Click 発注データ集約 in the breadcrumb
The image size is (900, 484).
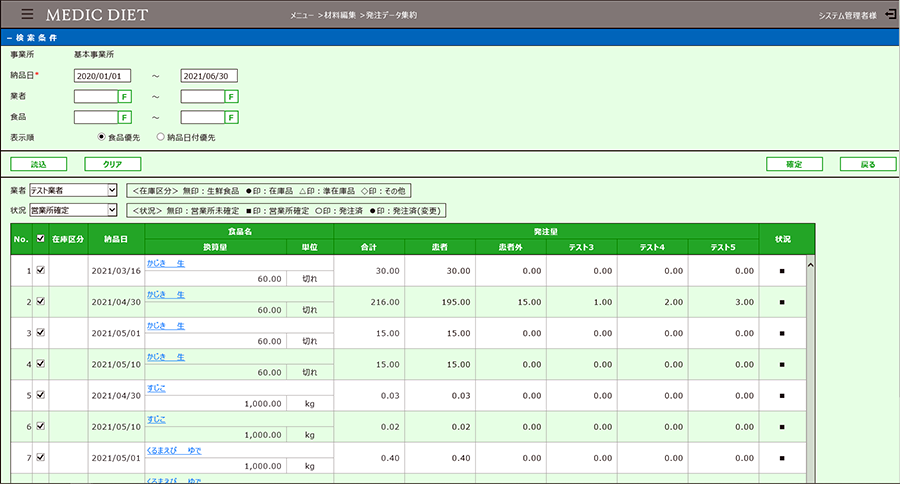point(391,16)
